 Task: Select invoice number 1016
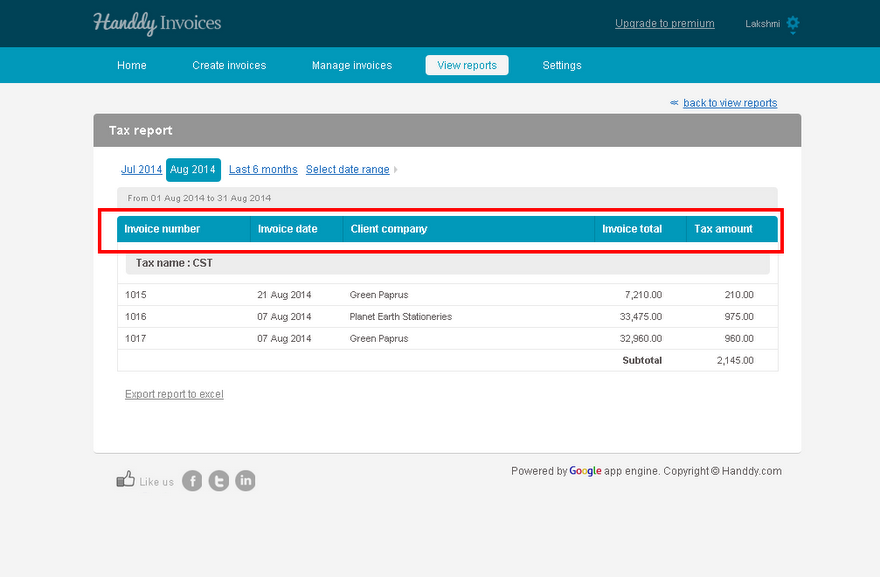pyautogui.click(x=136, y=317)
